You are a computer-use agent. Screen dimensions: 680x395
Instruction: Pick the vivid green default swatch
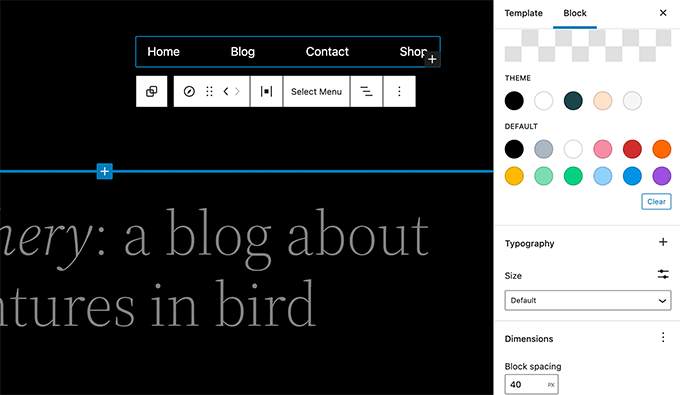pos(573,176)
